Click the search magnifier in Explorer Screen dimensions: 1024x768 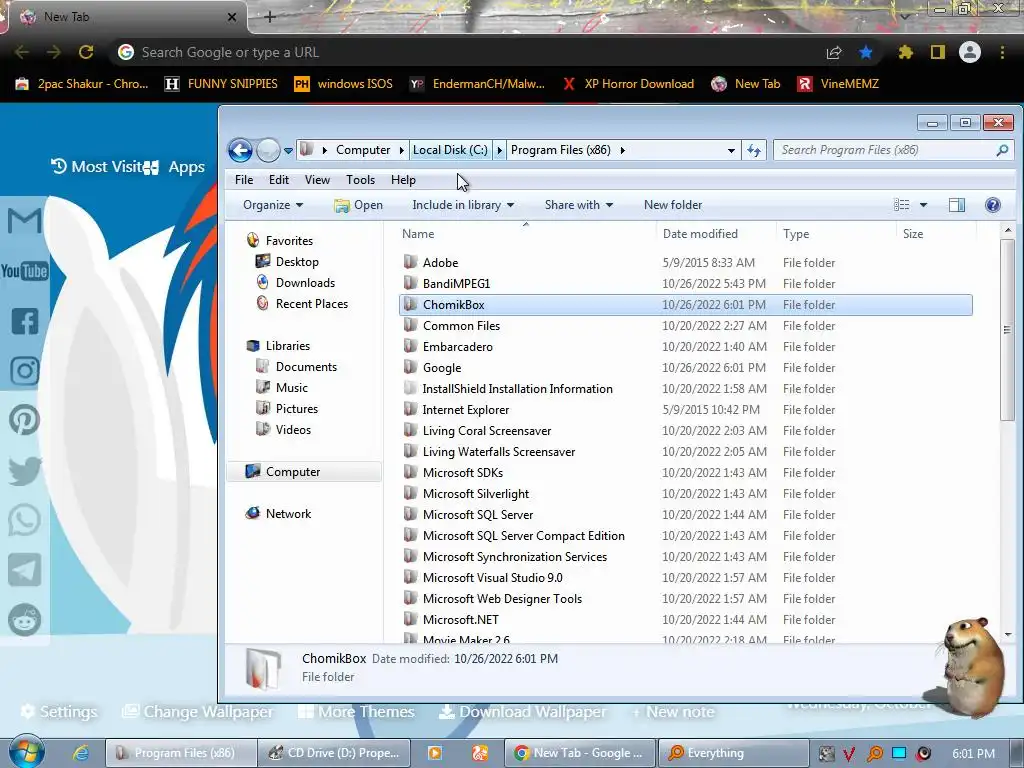point(1002,150)
